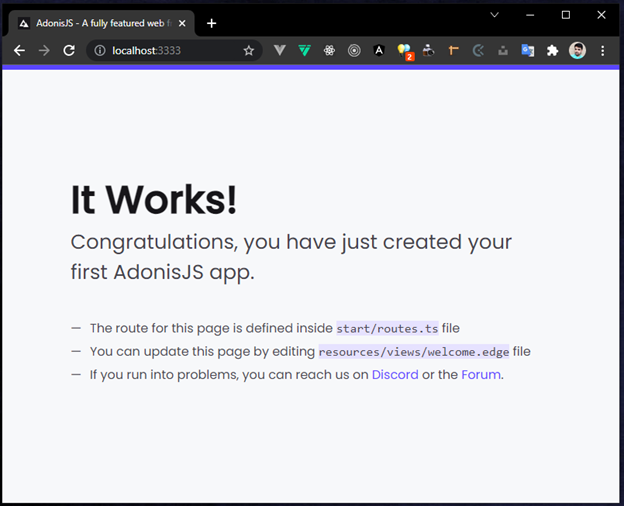
Task: Click the start/routes.ts code text
Action: 387,328
